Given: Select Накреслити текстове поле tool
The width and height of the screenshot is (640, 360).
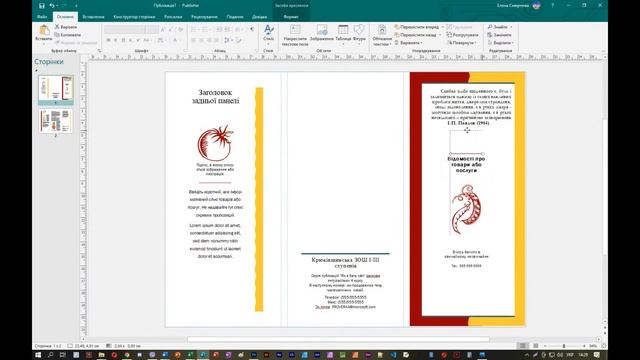Looking at the screenshot, I should pyautogui.click(x=295, y=35).
